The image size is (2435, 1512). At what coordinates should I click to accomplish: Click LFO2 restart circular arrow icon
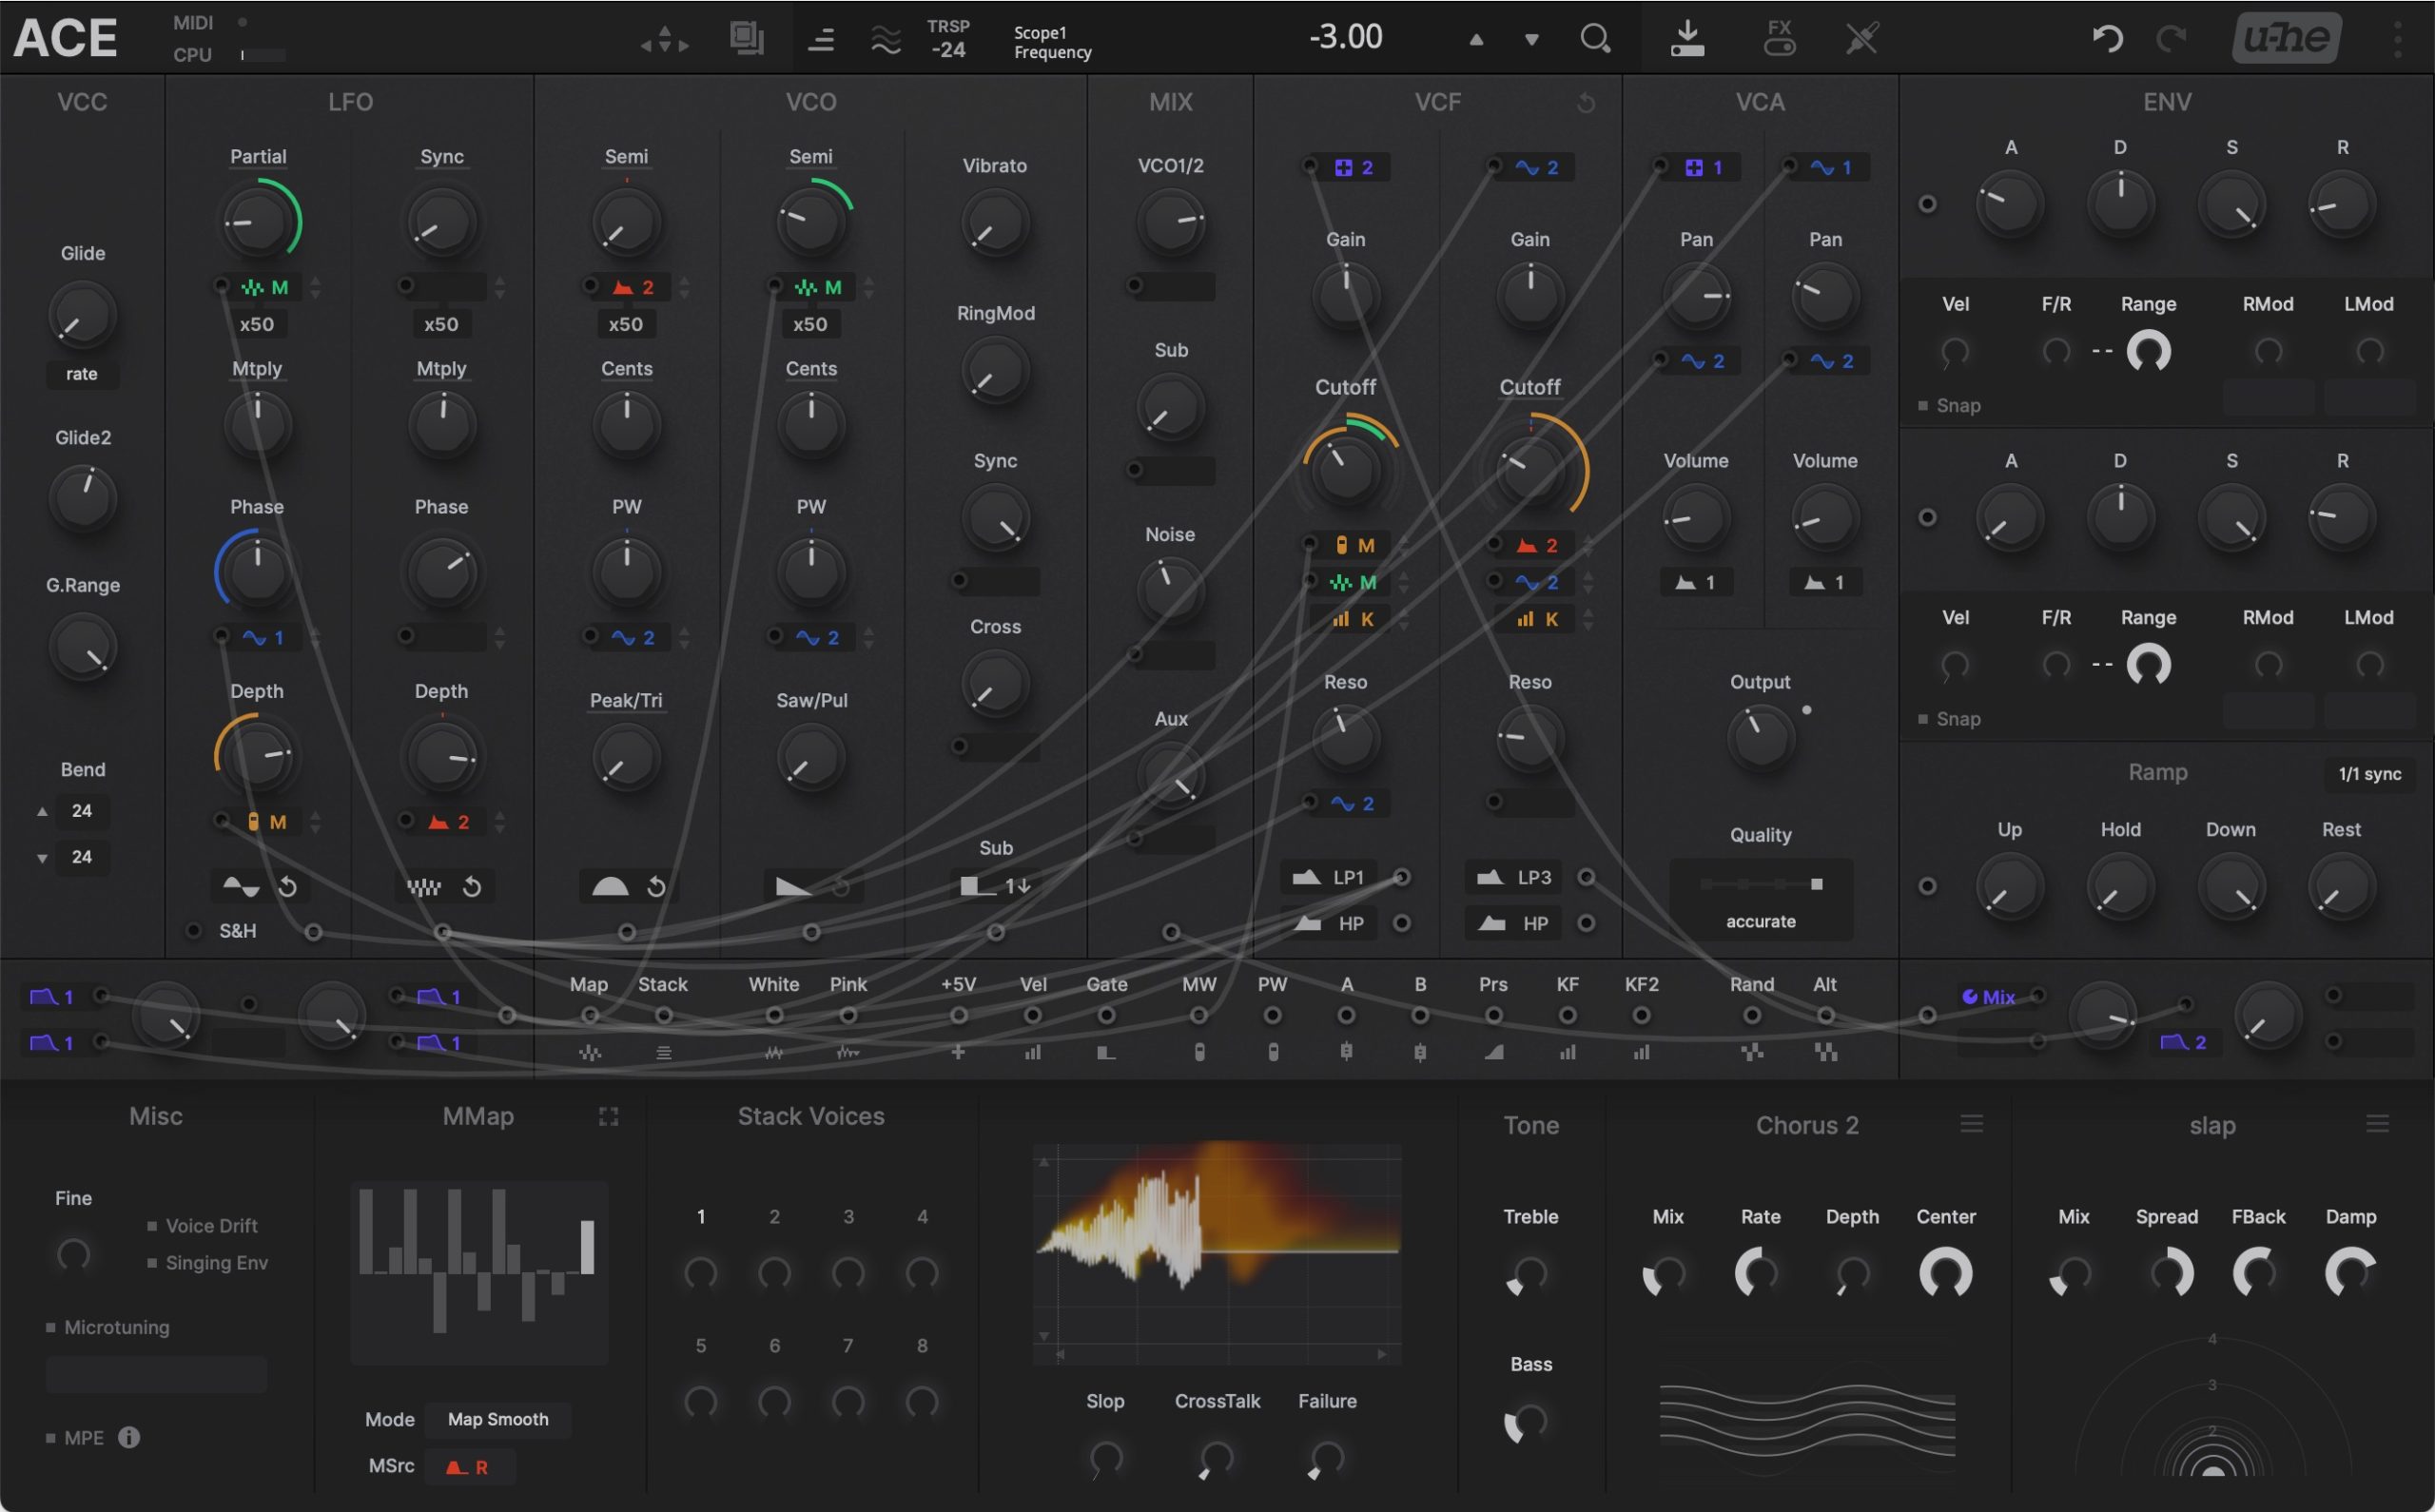click(x=472, y=887)
